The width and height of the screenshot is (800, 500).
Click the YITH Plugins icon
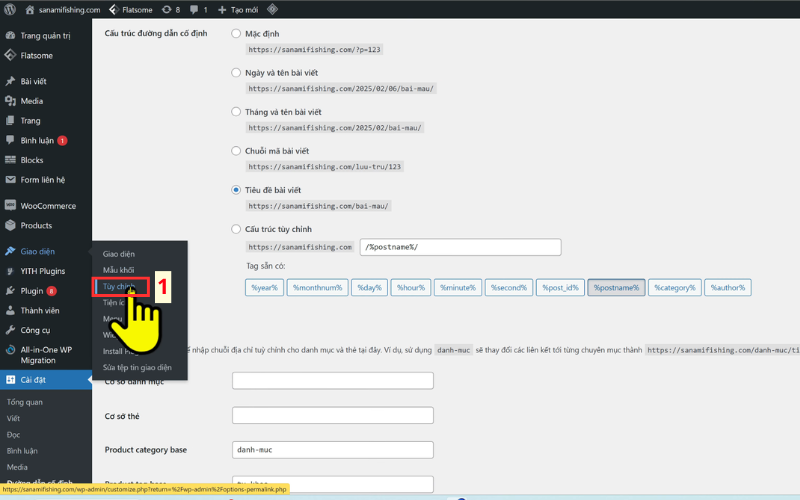click(x=10, y=271)
